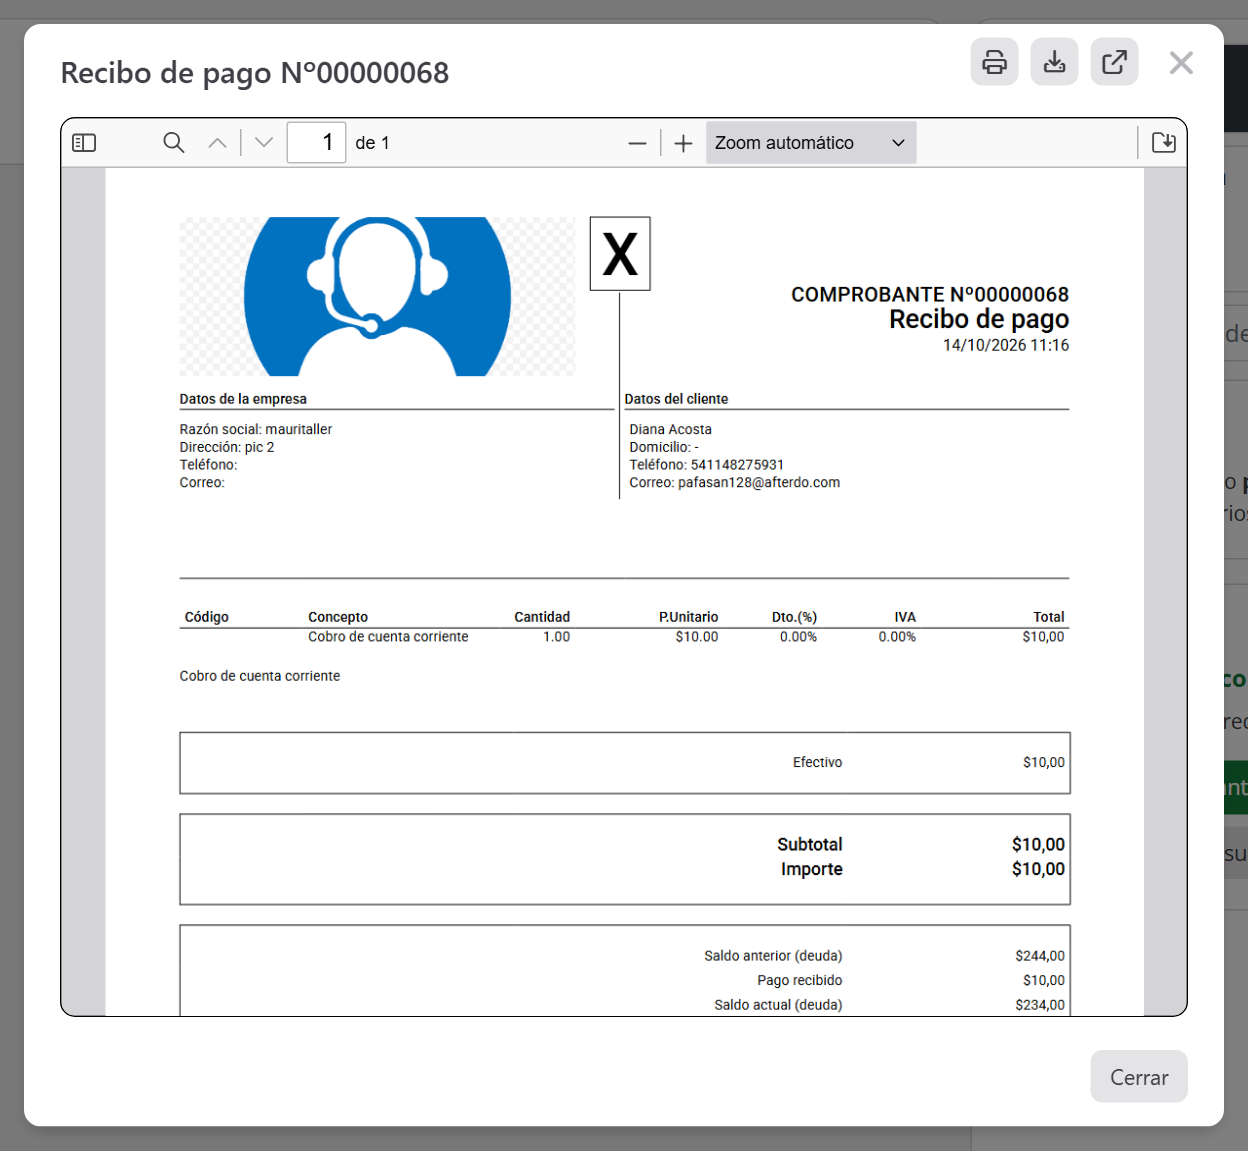
Task: Click the Saldo actual (deuda) label
Action: pos(778,1005)
